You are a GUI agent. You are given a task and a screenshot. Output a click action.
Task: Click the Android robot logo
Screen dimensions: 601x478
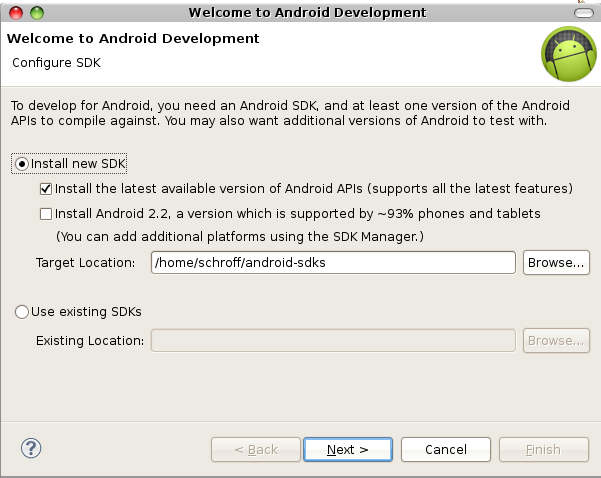coord(568,53)
